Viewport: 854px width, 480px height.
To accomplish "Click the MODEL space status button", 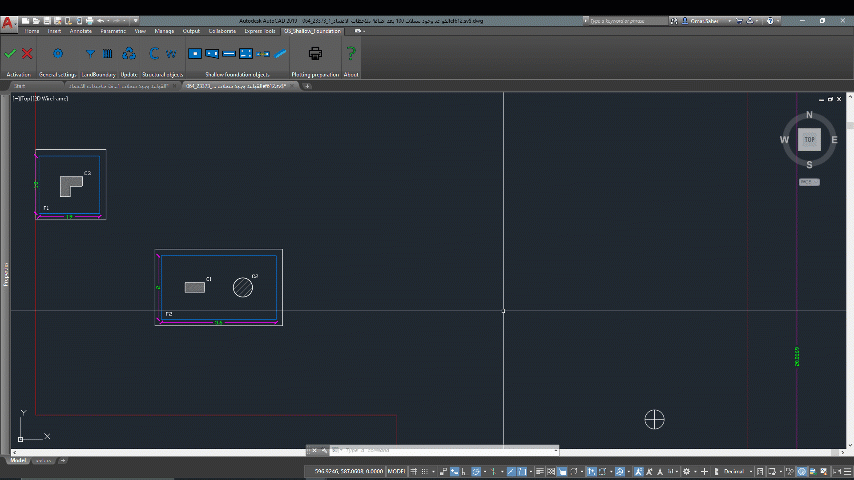I will [396, 471].
